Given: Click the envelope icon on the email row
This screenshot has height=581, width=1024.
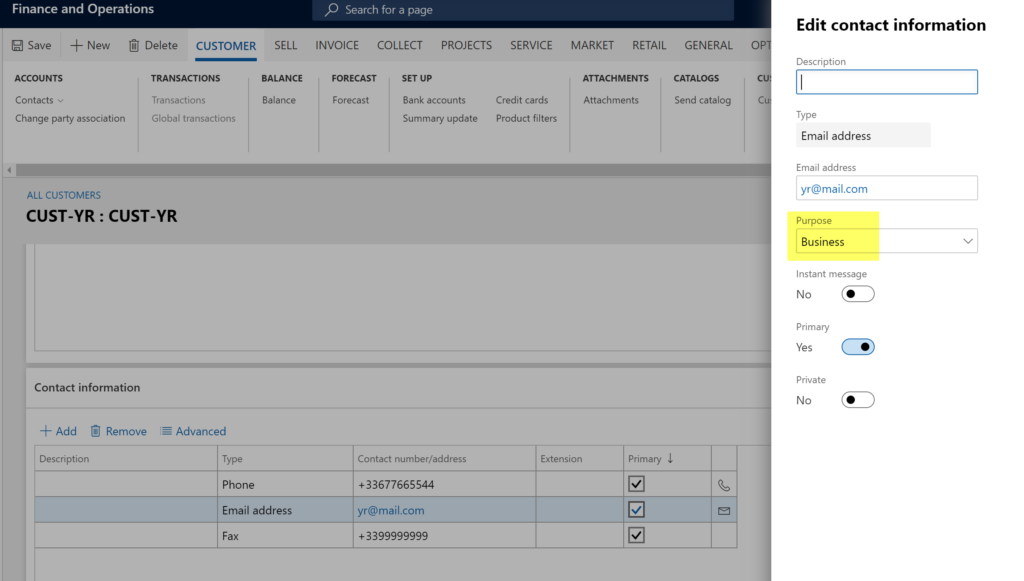Looking at the screenshot, I should [724, 509].
